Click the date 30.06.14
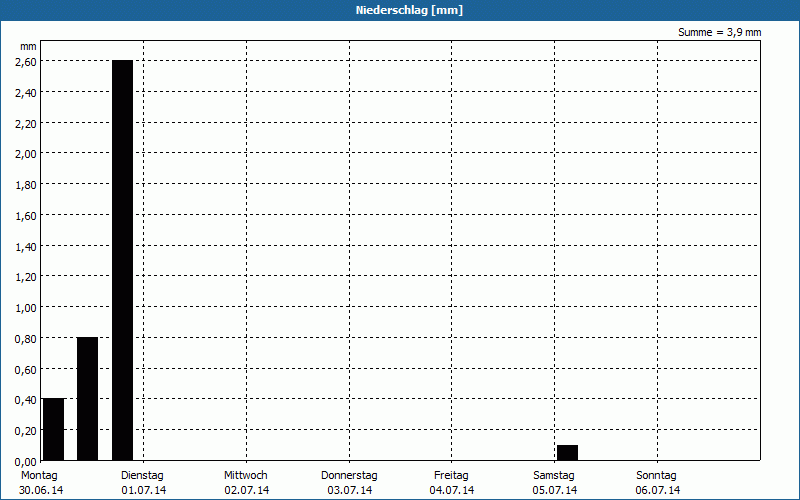The height and width of the screenshot is (500, 800). pyautogui.click(x=41, y=491)
